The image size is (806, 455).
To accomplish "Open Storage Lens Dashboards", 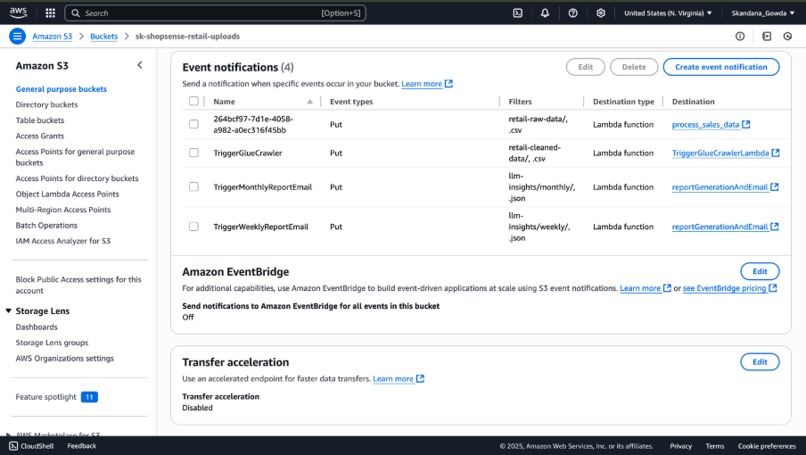I will [x=36, y=327].
